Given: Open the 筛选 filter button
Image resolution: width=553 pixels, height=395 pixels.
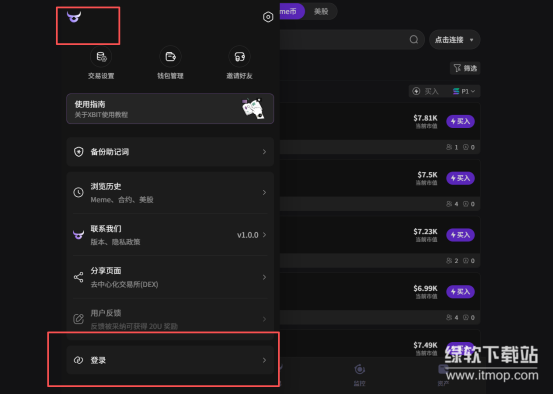Looking at the screenshot, I should pos(465,68).
